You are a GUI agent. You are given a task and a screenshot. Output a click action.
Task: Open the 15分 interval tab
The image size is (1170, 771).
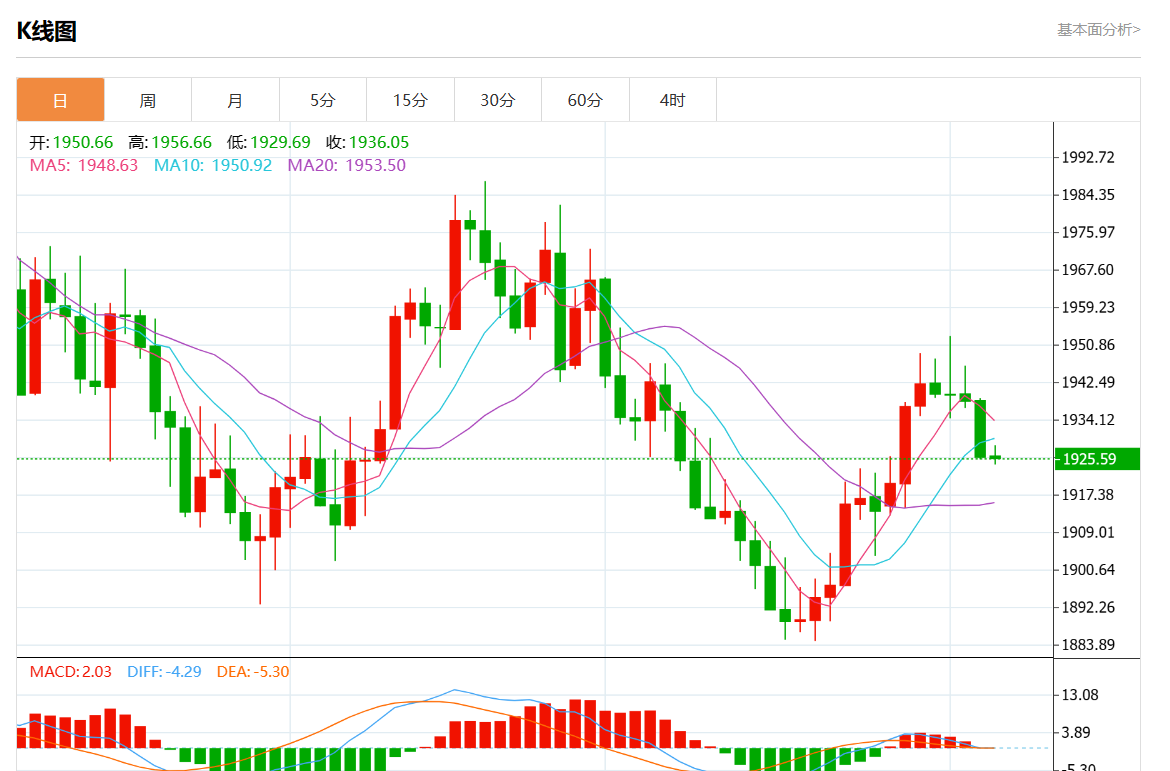tap(410, 99)
